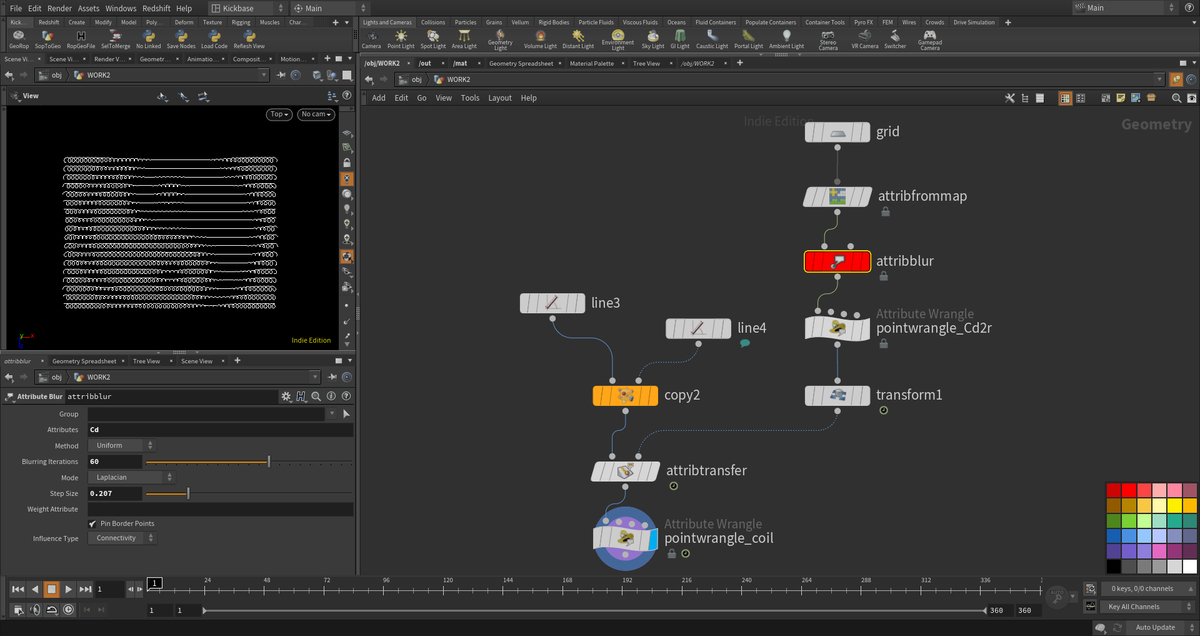Click the RopGeoFile shelf tool

coord(81,39)
